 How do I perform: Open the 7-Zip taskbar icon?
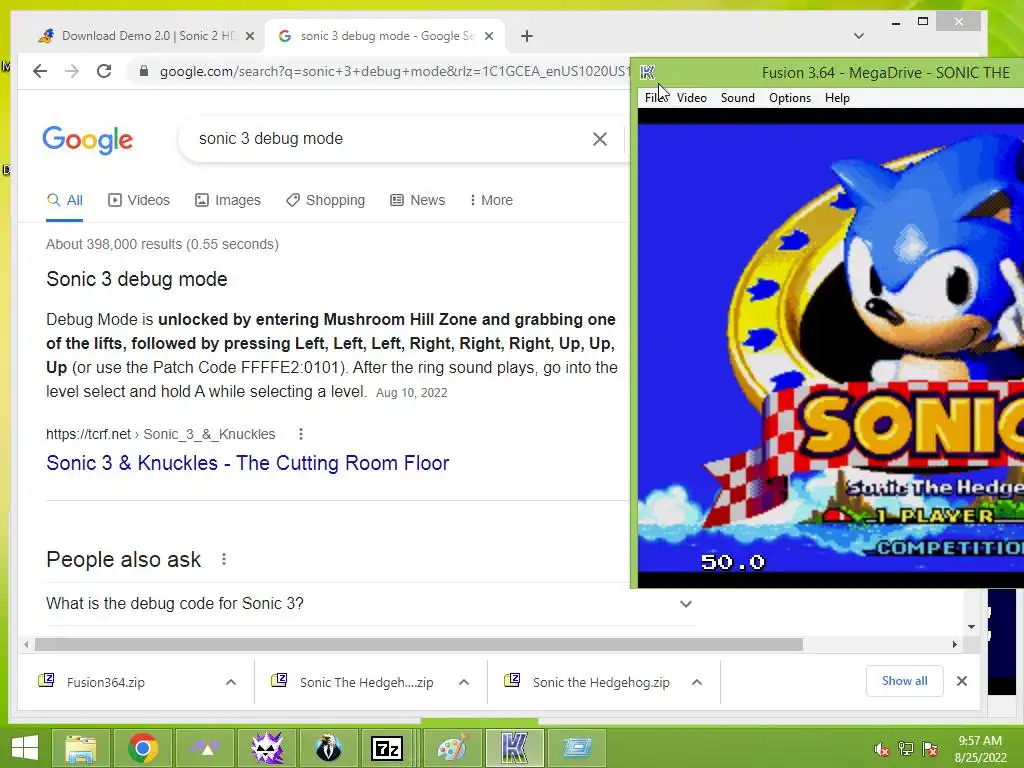tap(387, 748)
